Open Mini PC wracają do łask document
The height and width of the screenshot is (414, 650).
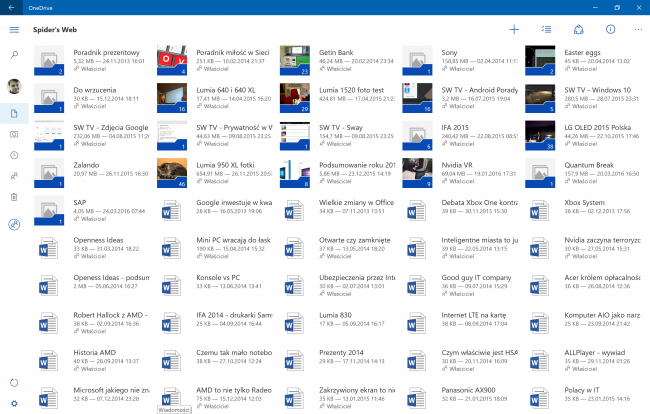[x=215, y=248]
